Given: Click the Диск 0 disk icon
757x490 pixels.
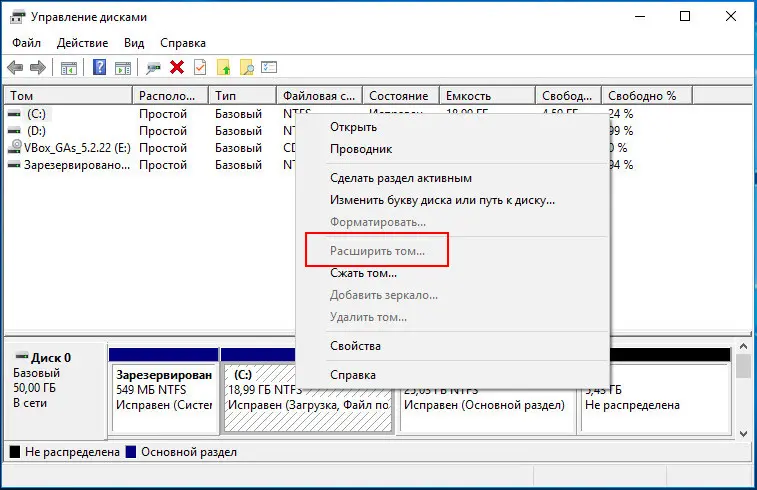Looking at the screenshot, I should (x=22, y=357).
